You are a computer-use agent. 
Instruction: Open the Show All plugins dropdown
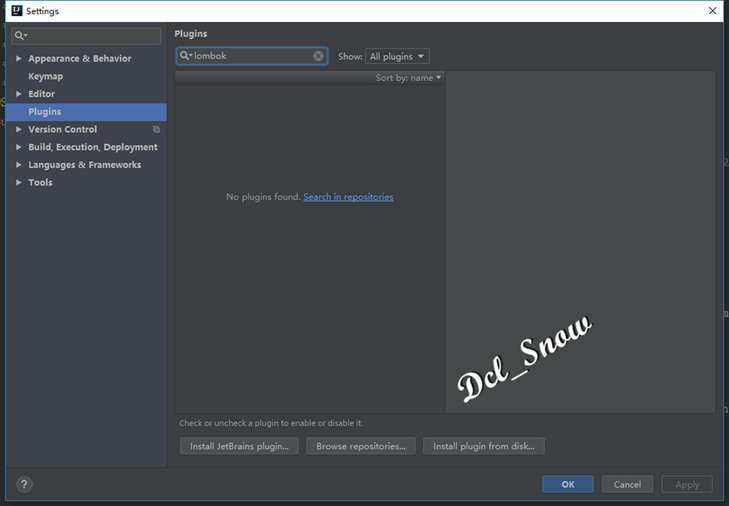click(397, 56)
